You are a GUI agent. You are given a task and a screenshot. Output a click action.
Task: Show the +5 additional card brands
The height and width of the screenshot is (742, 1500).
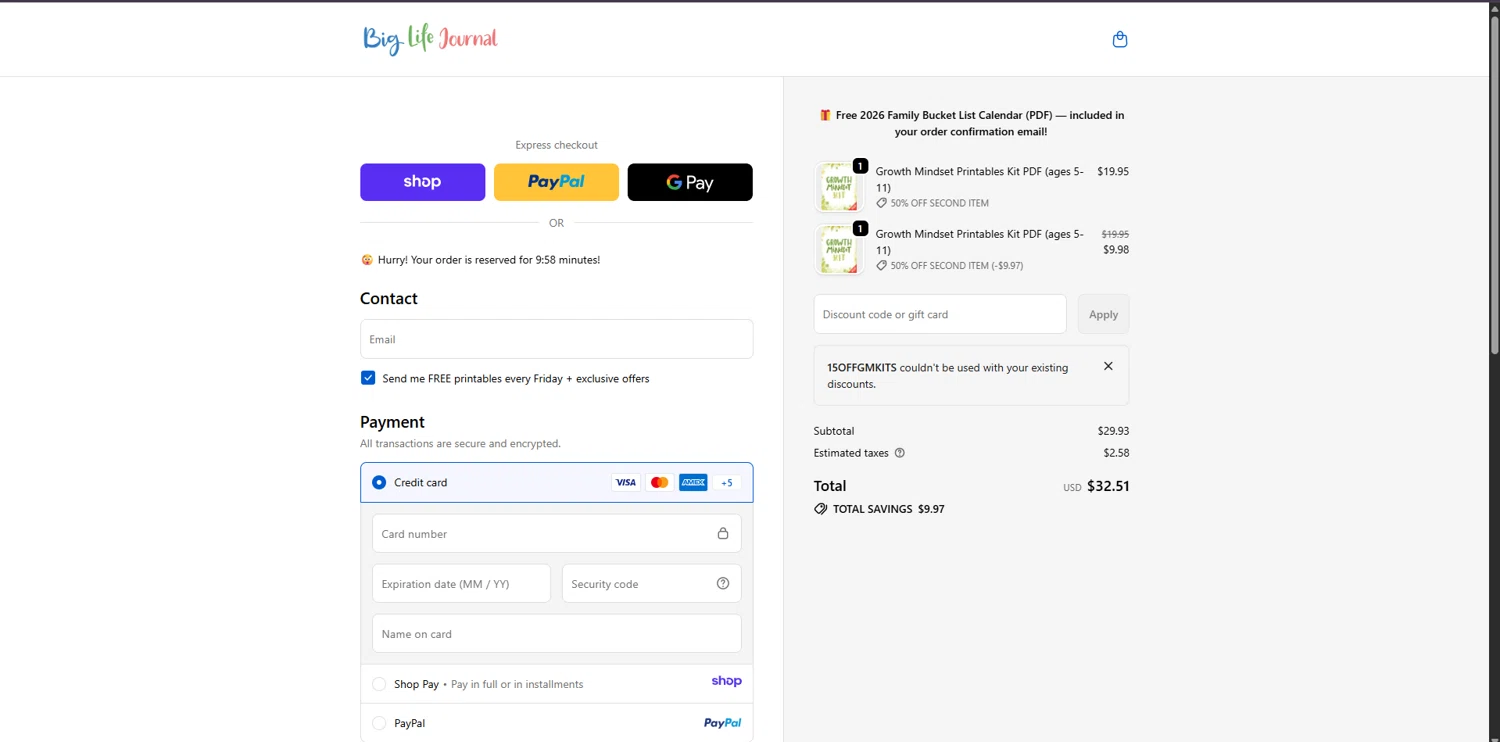[727, 483]
